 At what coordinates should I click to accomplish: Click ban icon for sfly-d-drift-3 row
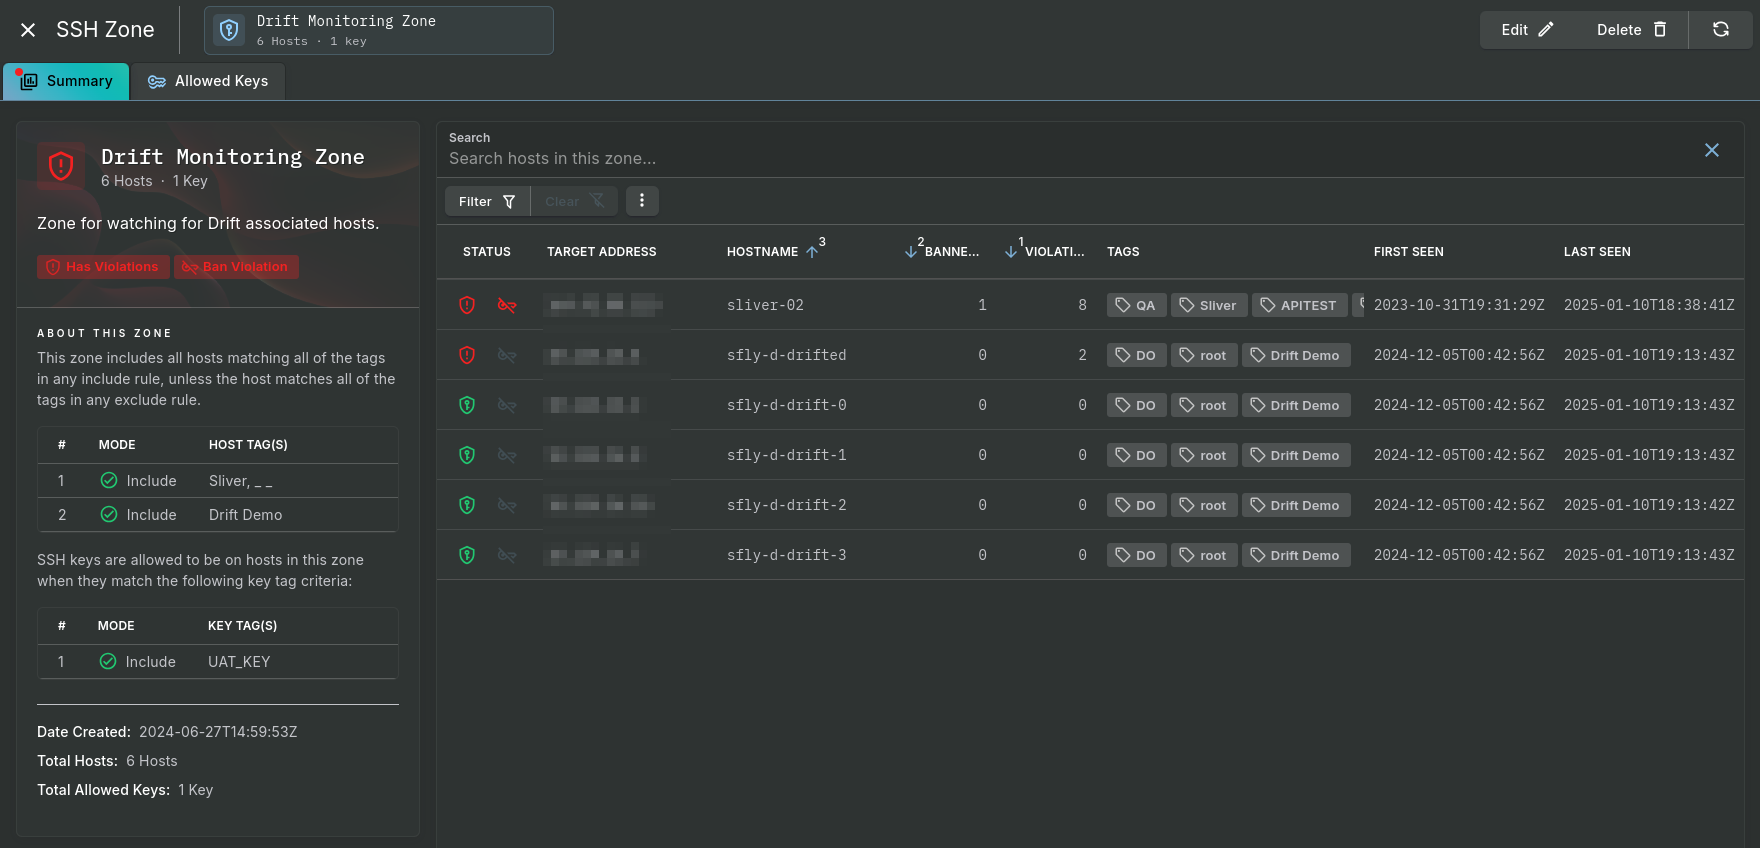(x=507, y=555)
